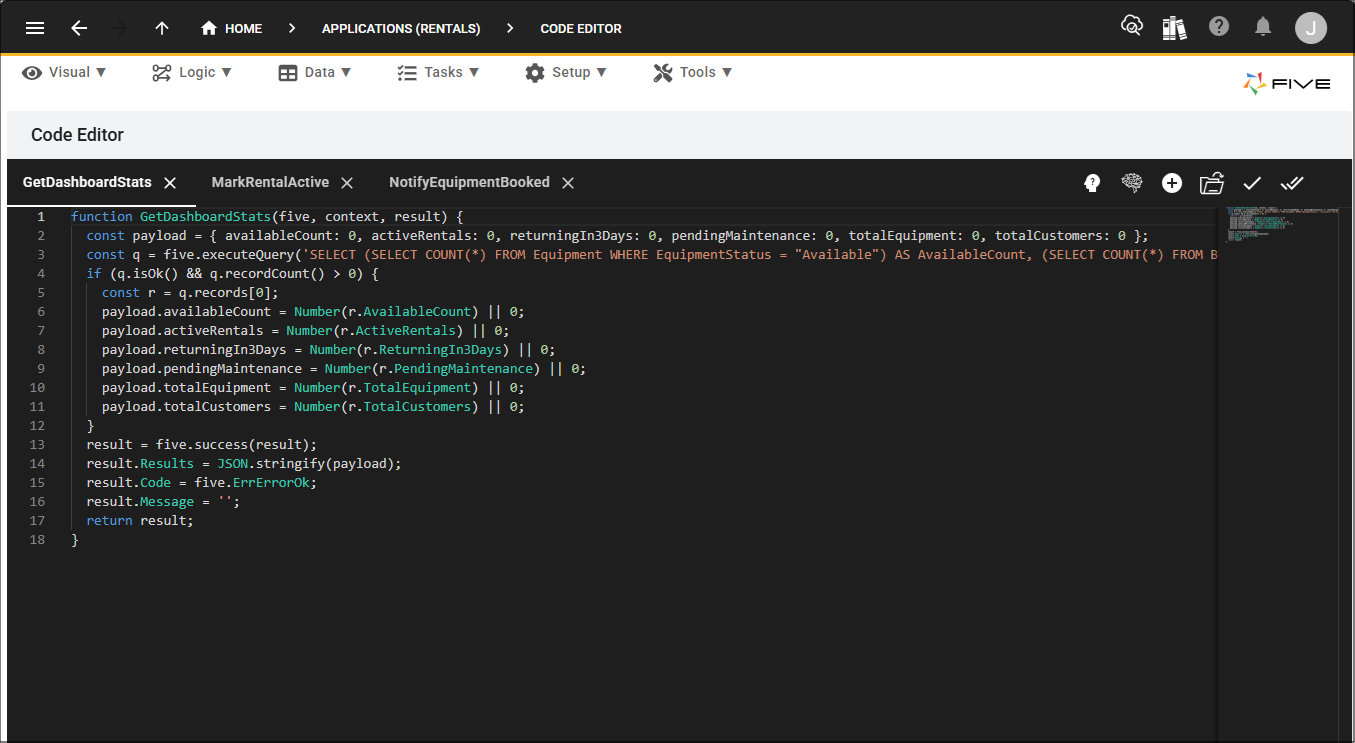Viewport: 1355px width, 743px height.
Task: Save current tab with single checkmark
Action: (1252, 183)
